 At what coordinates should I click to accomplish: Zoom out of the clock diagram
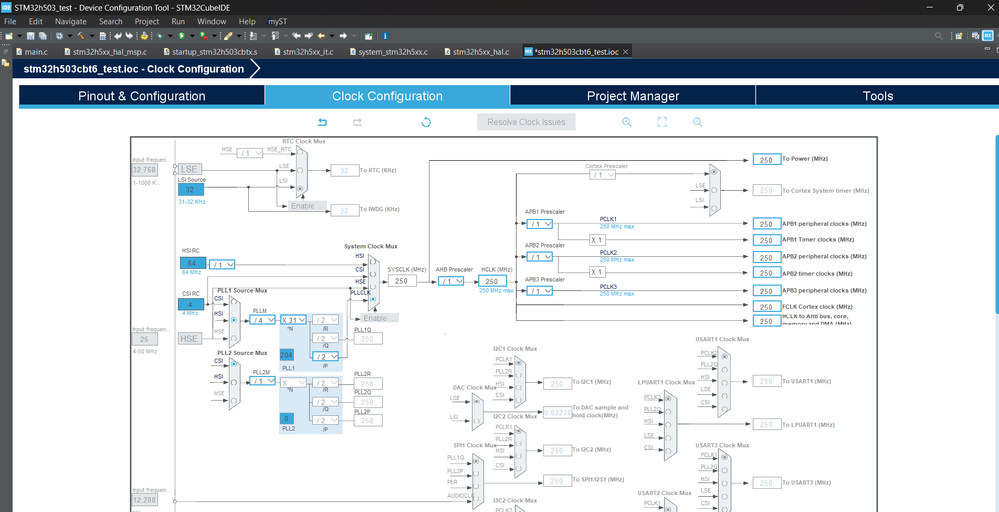click(697, 122)
